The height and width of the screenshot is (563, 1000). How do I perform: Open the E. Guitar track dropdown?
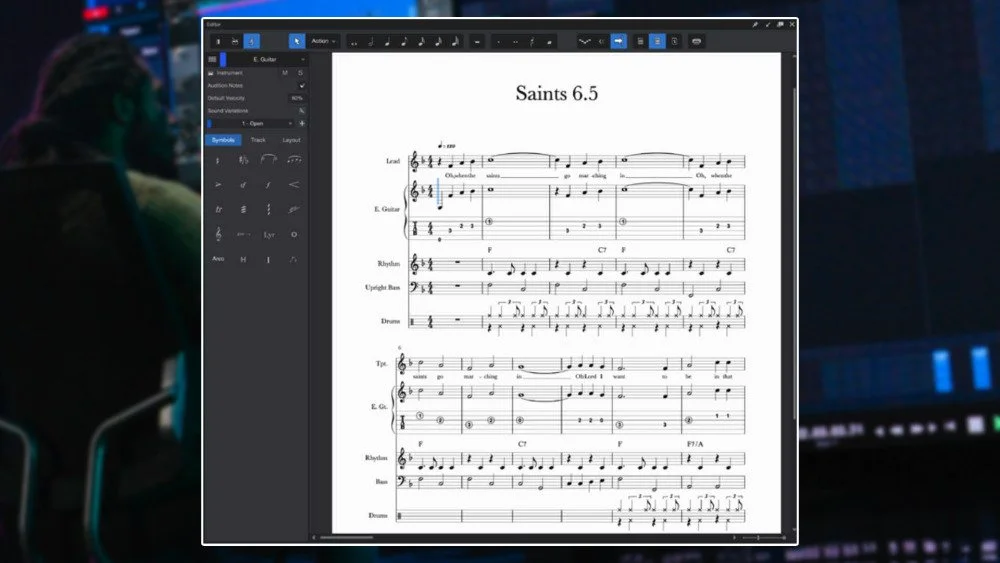click(x=267, y=59)
